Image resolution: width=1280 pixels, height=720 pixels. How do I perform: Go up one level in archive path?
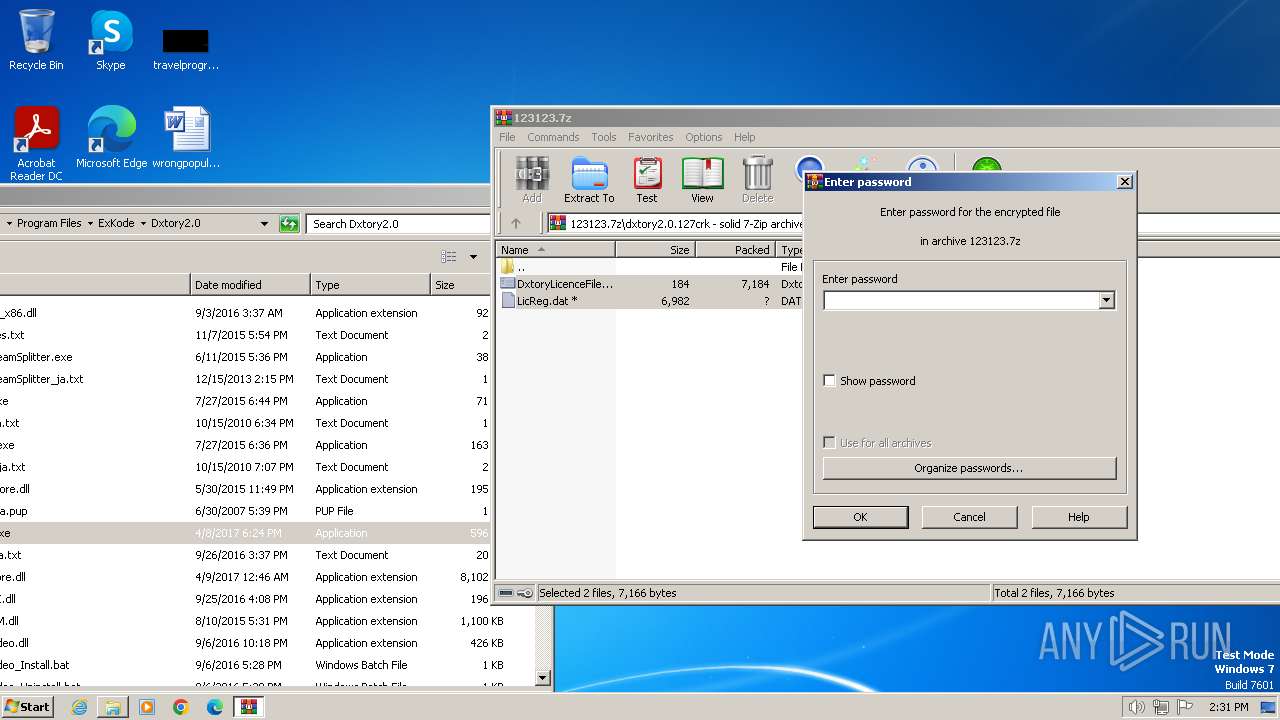point(516,224)
